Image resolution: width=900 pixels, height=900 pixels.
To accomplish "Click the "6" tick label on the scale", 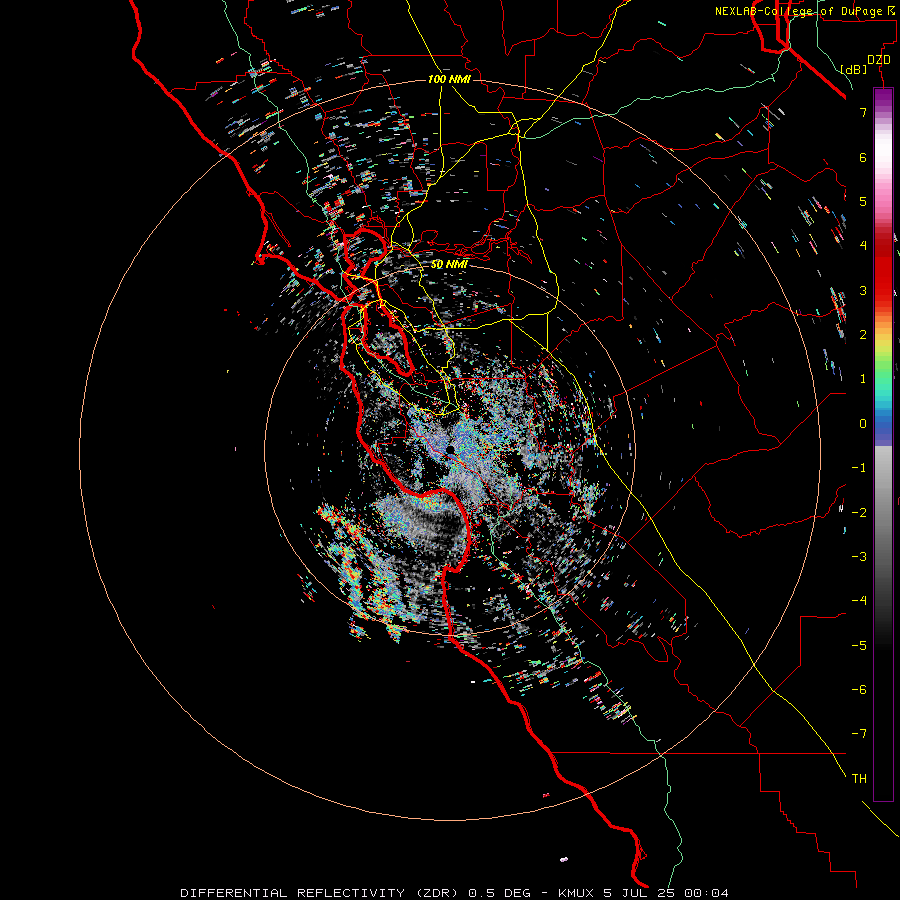I will point(863,157).
